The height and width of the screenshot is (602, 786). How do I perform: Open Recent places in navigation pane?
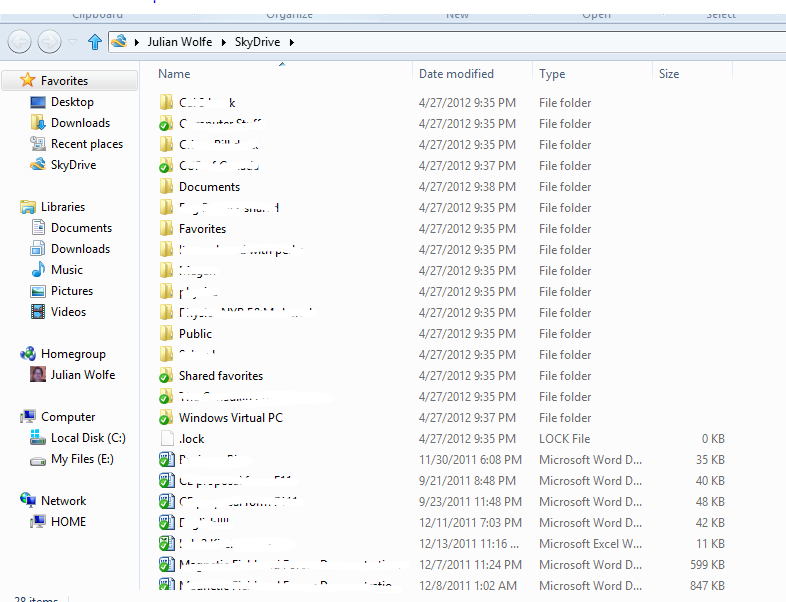tap(87, 144)
